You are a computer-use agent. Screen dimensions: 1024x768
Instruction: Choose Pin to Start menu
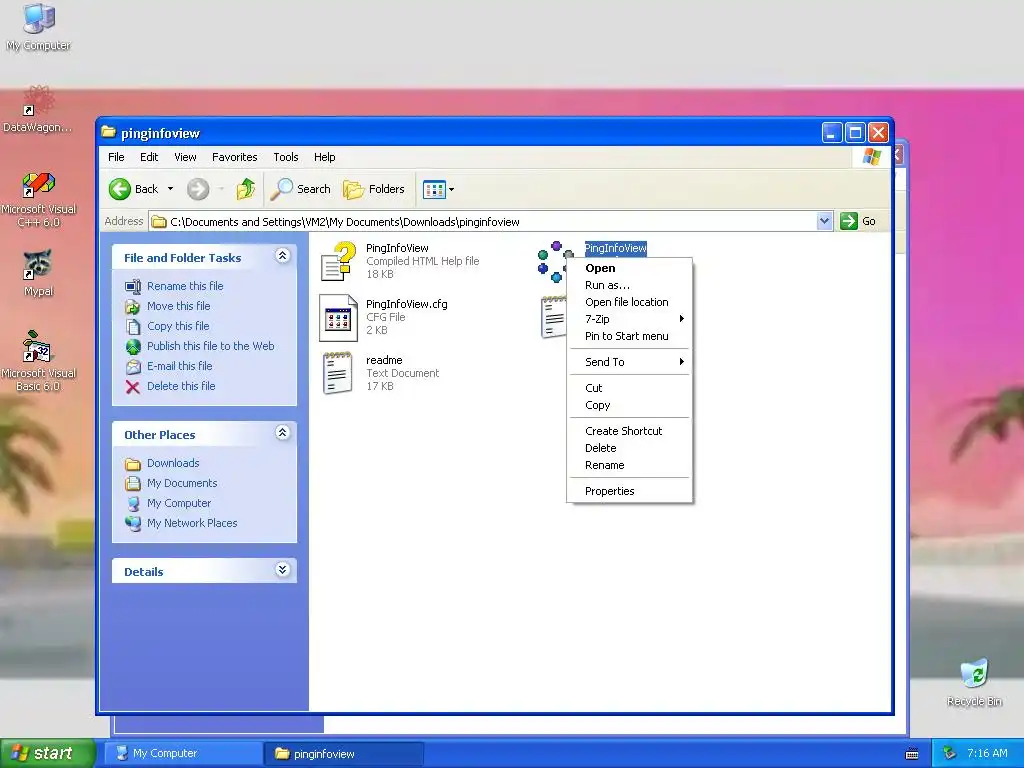(630, 336)
